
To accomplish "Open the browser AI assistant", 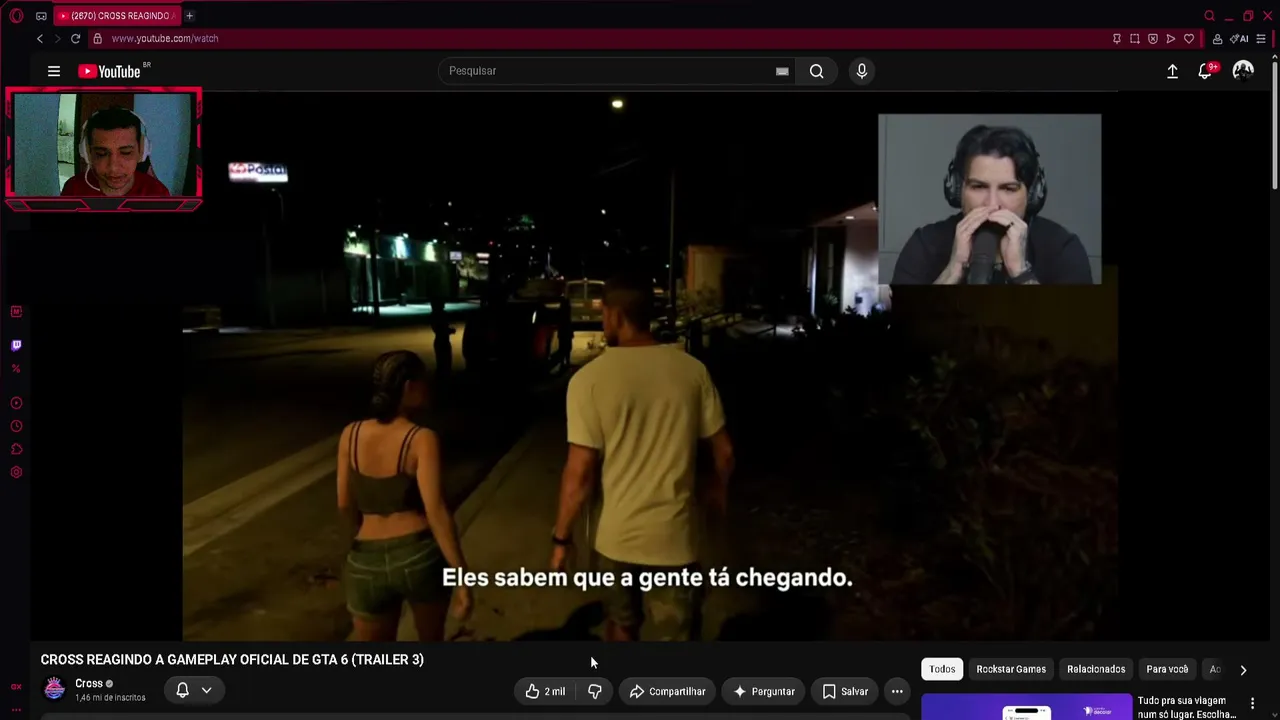I will pyautogui.click(x=1239, y=39).
